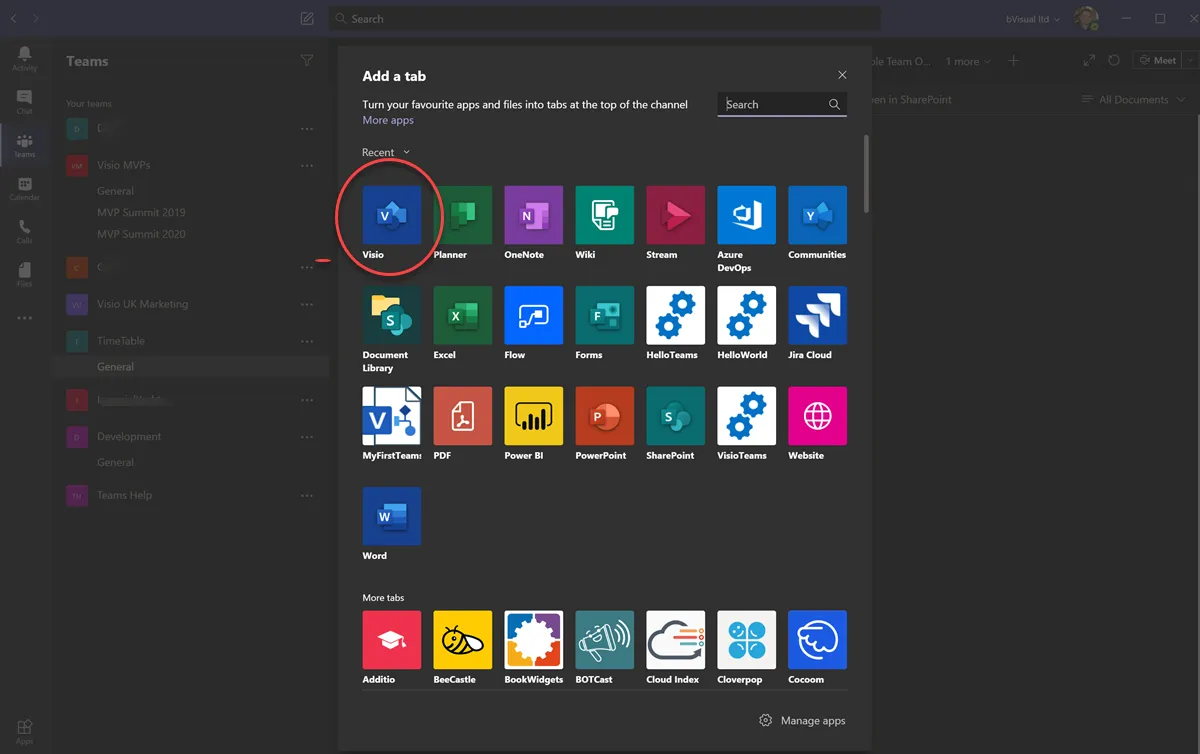Add the Visio app tab
Image resolution: width=1200 pixels, height=754 pixels.
click(x=391, y=215)
